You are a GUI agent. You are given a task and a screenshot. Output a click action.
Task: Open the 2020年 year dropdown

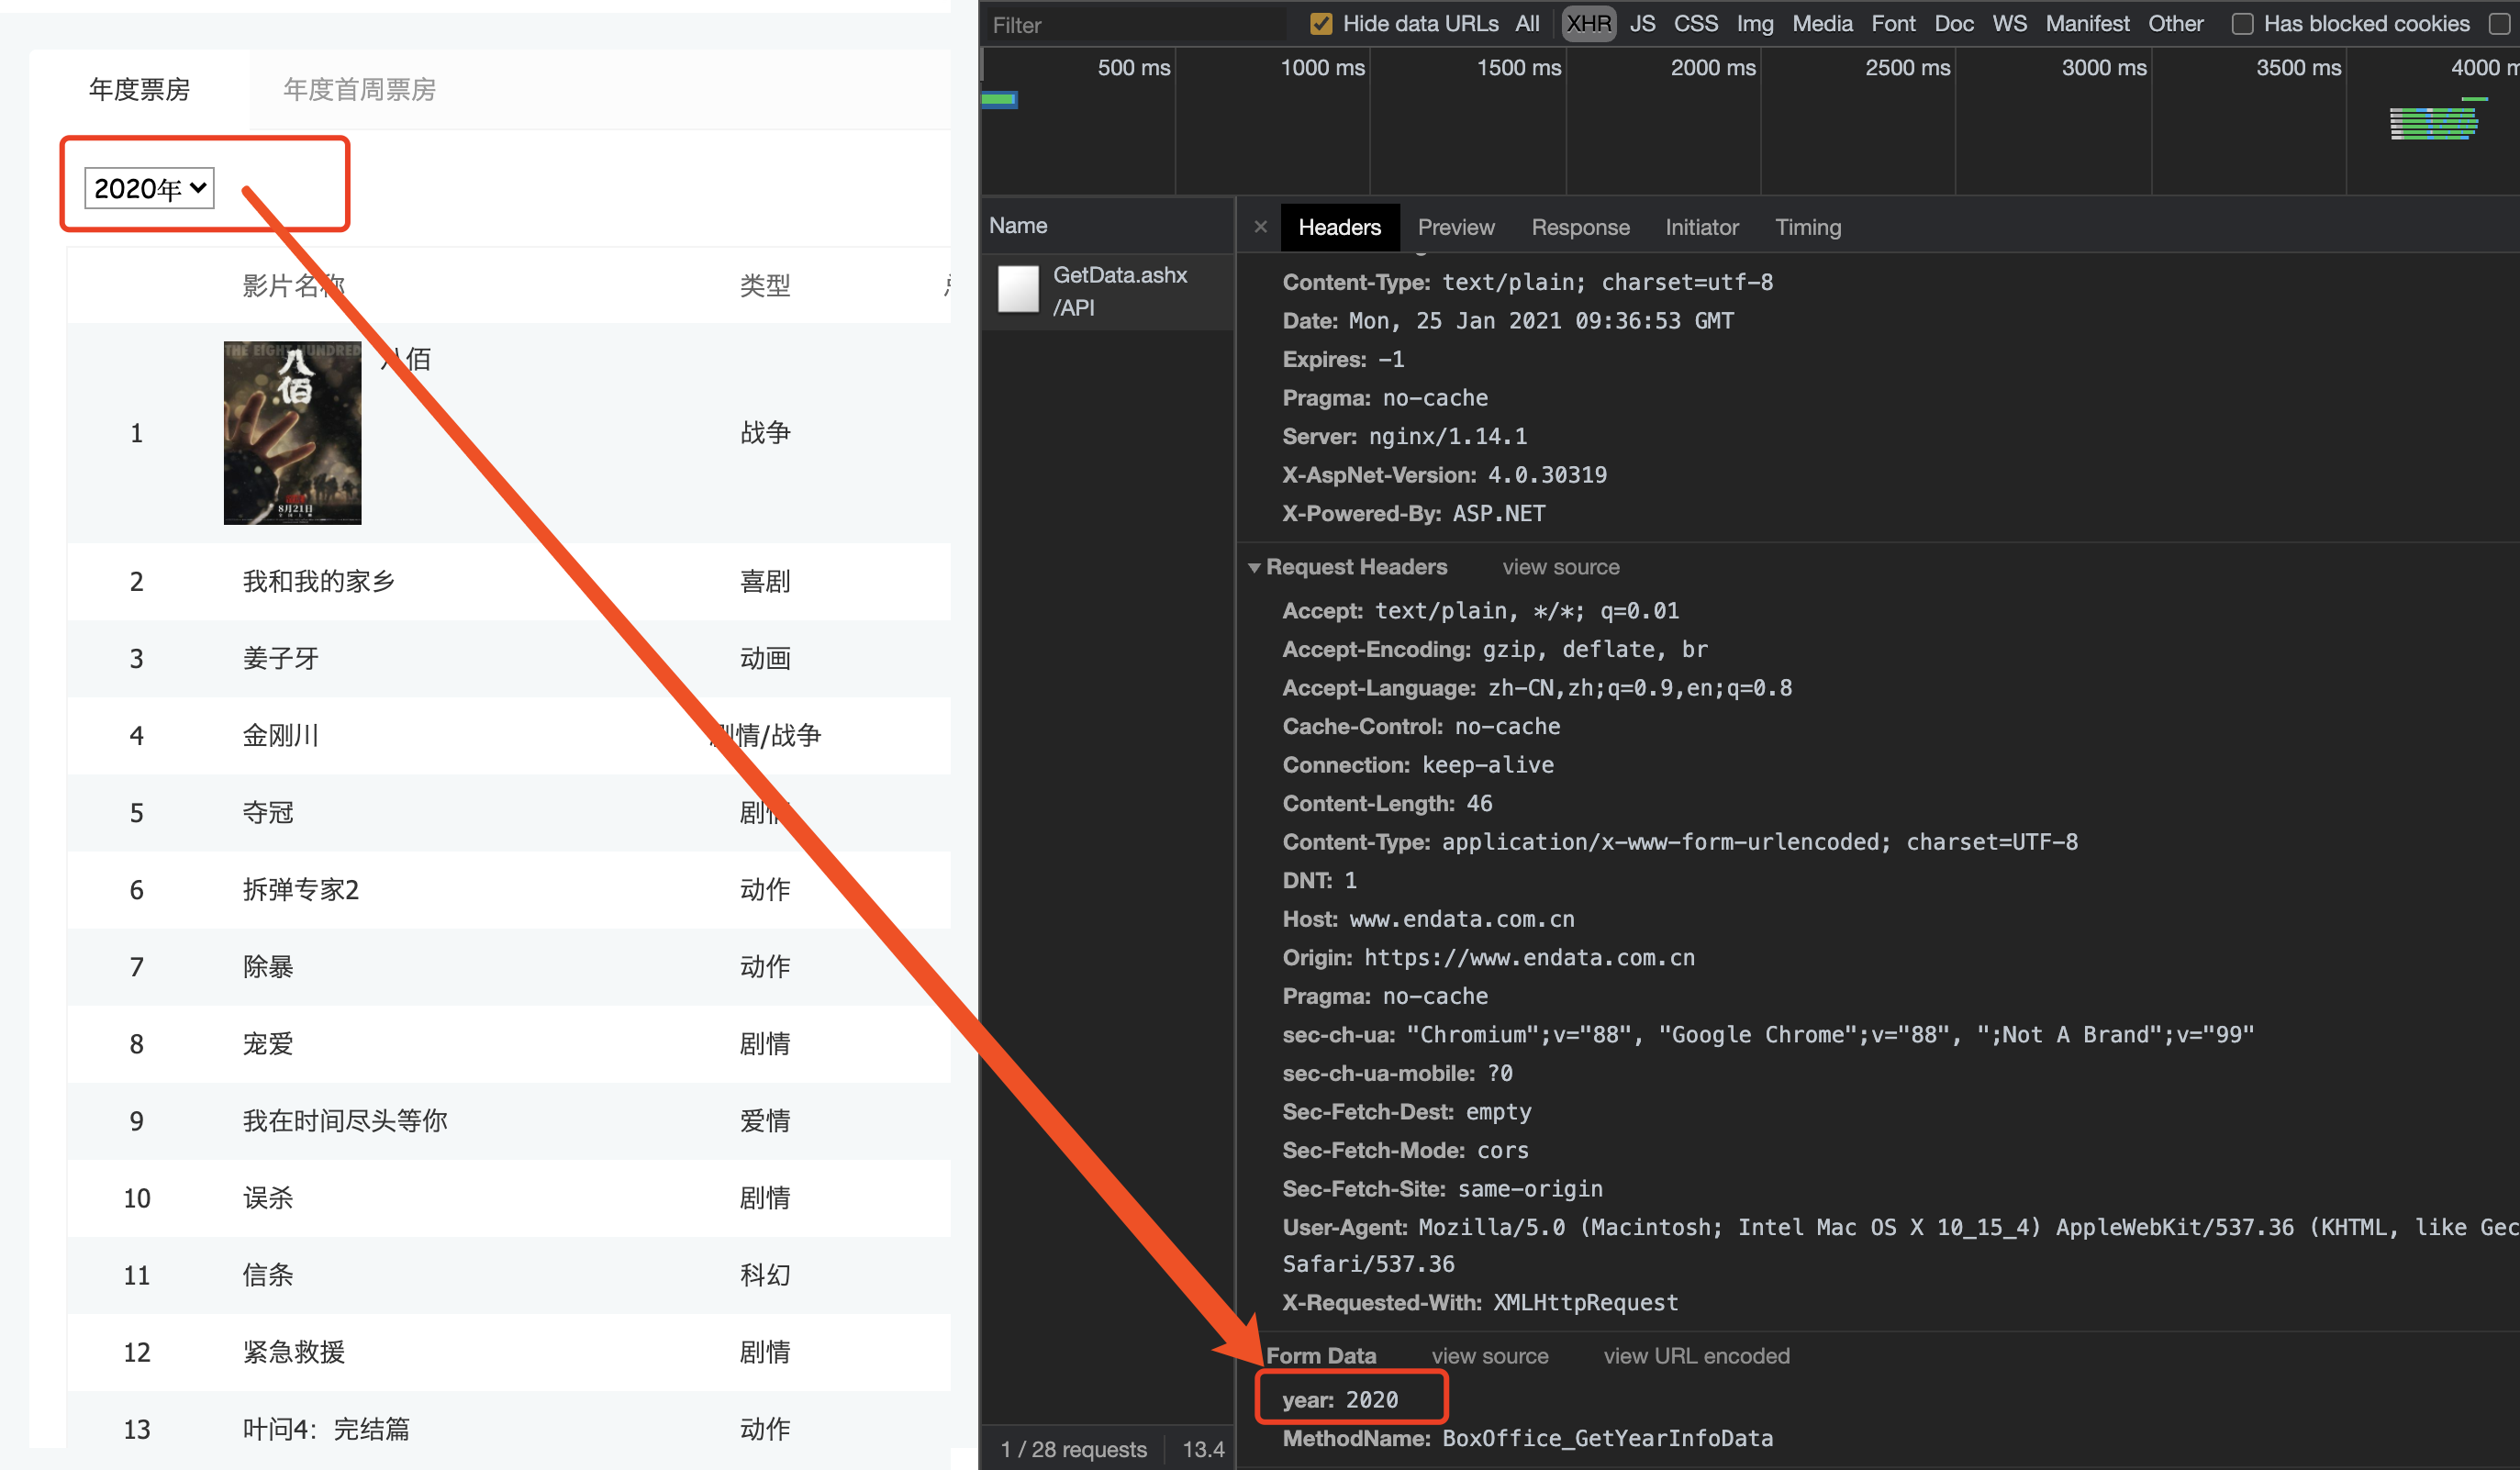pos(149,188)
